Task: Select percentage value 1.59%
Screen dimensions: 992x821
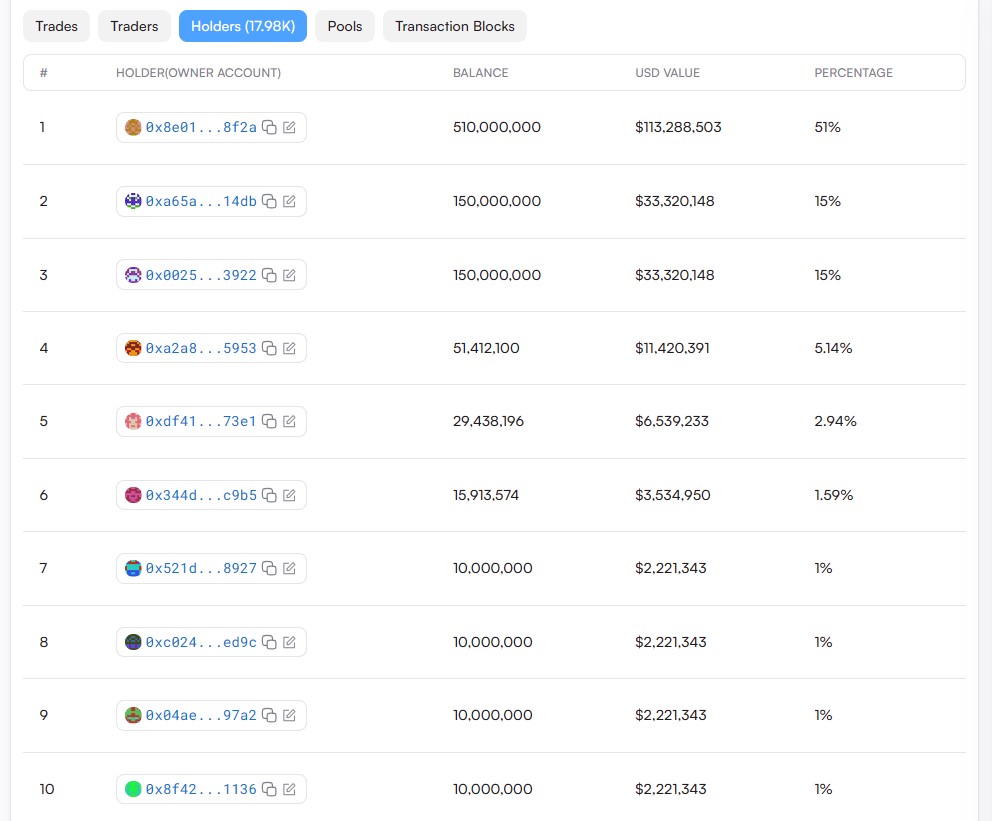Action: [x=834, y=495]
